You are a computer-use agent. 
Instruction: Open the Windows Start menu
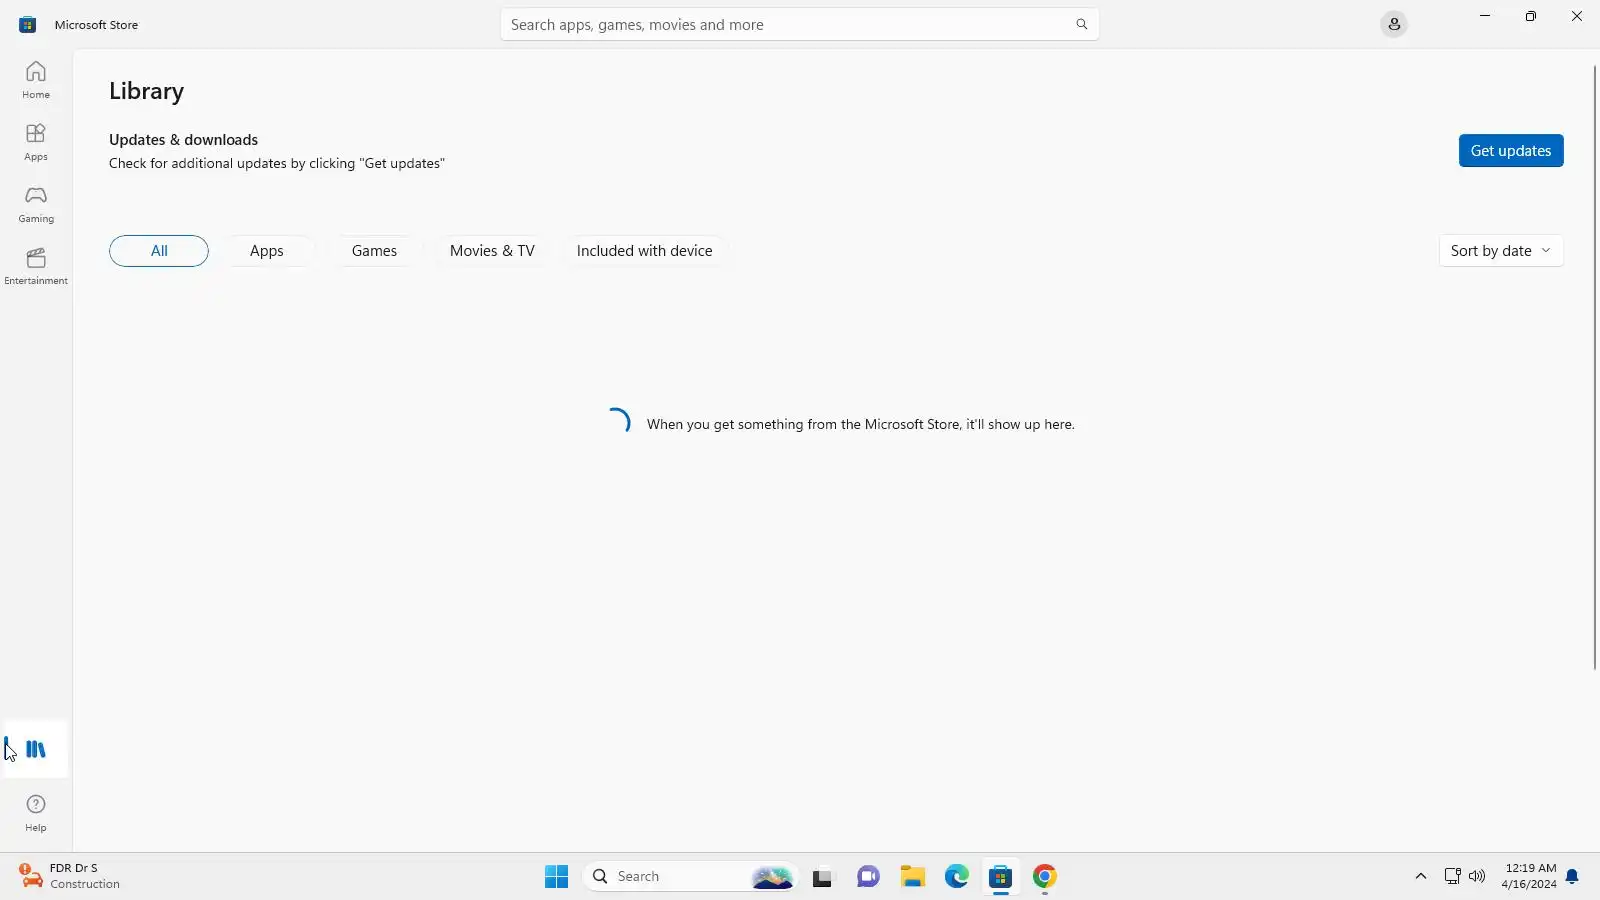coord(557,877)
